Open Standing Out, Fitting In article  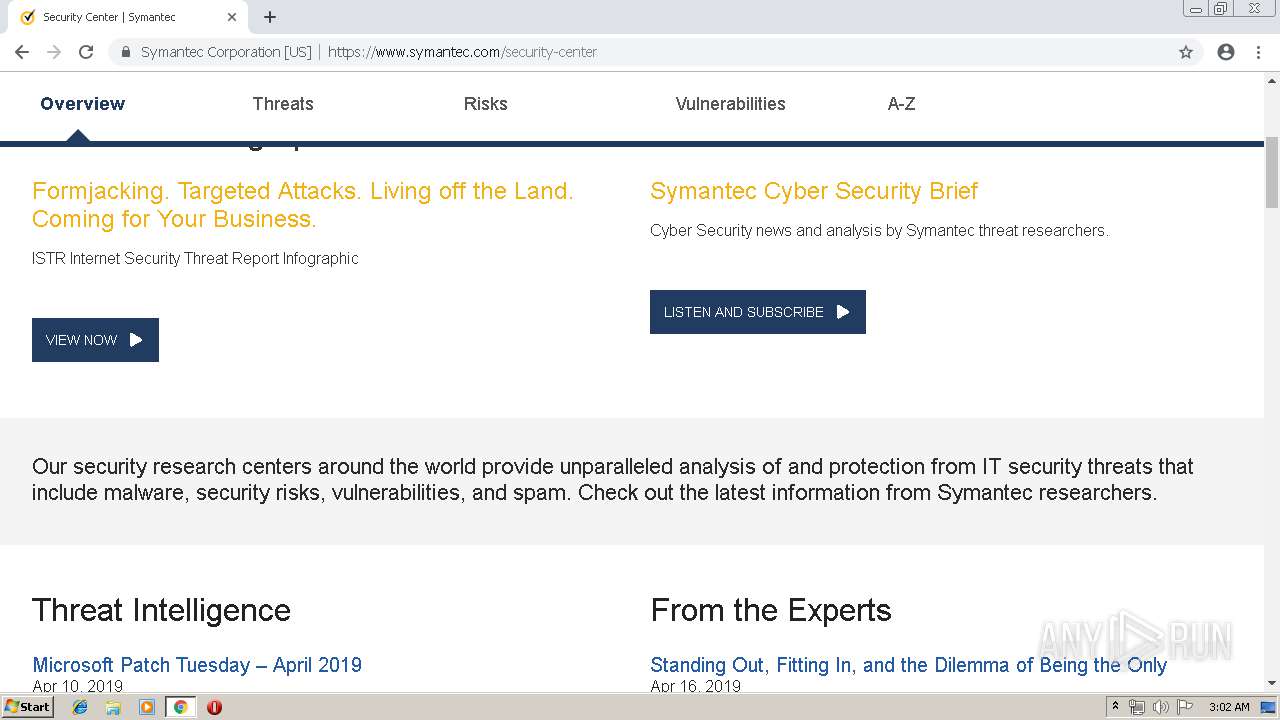(909, 665)
